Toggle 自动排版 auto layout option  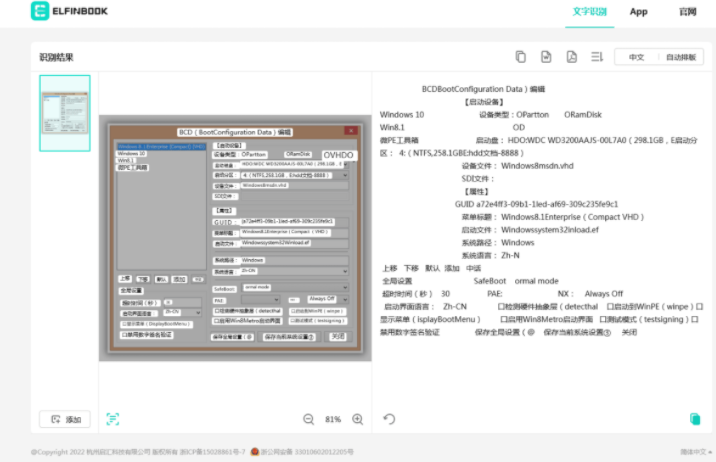click(x=681, y=57)
